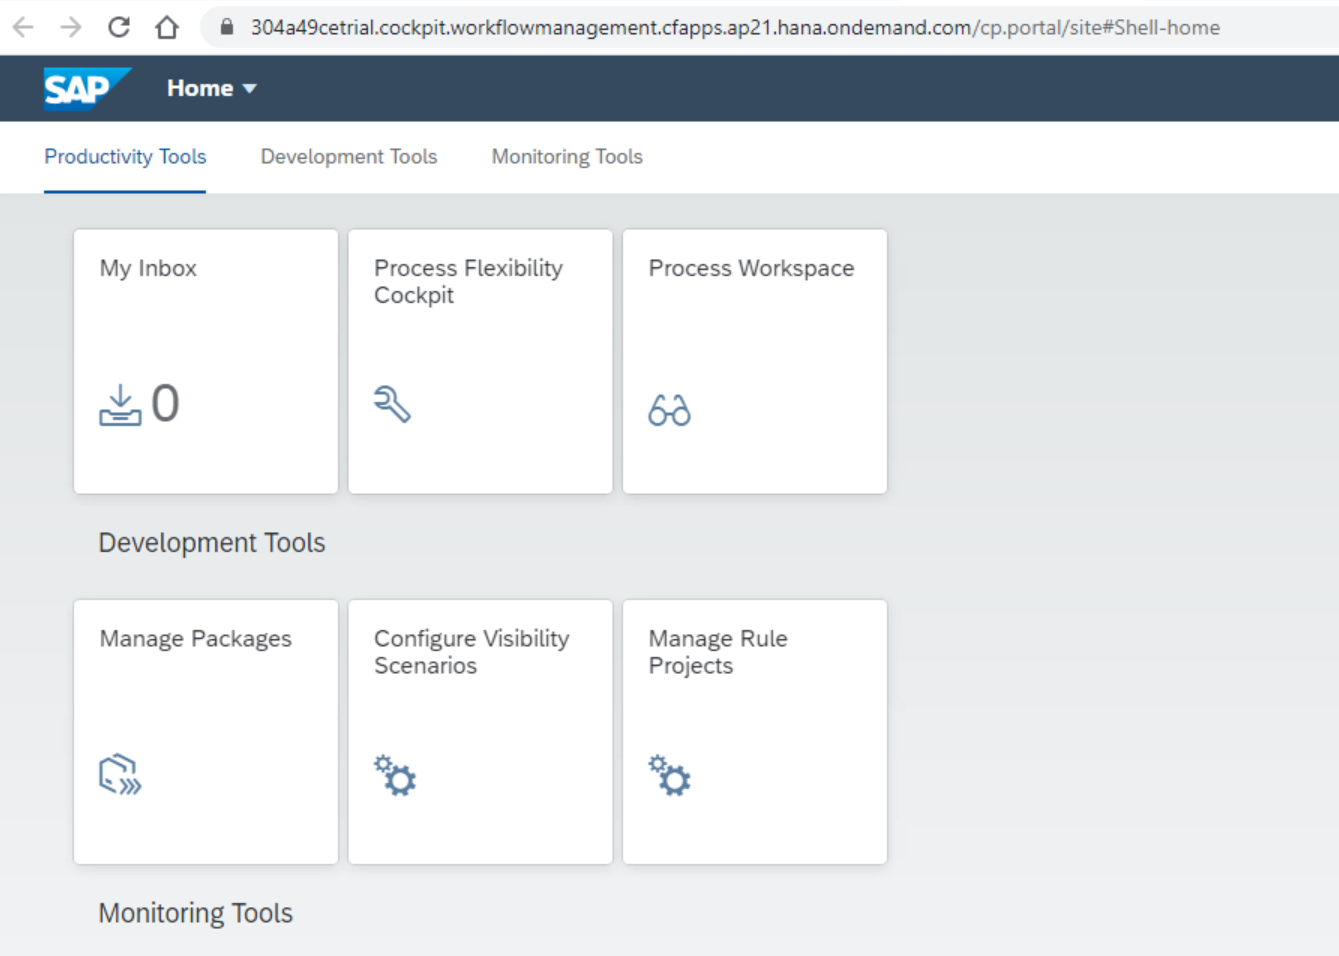Viewport: 1339px width, 956px height.
Task: Click the Process Workspace glasses icon
Action: 669,410
